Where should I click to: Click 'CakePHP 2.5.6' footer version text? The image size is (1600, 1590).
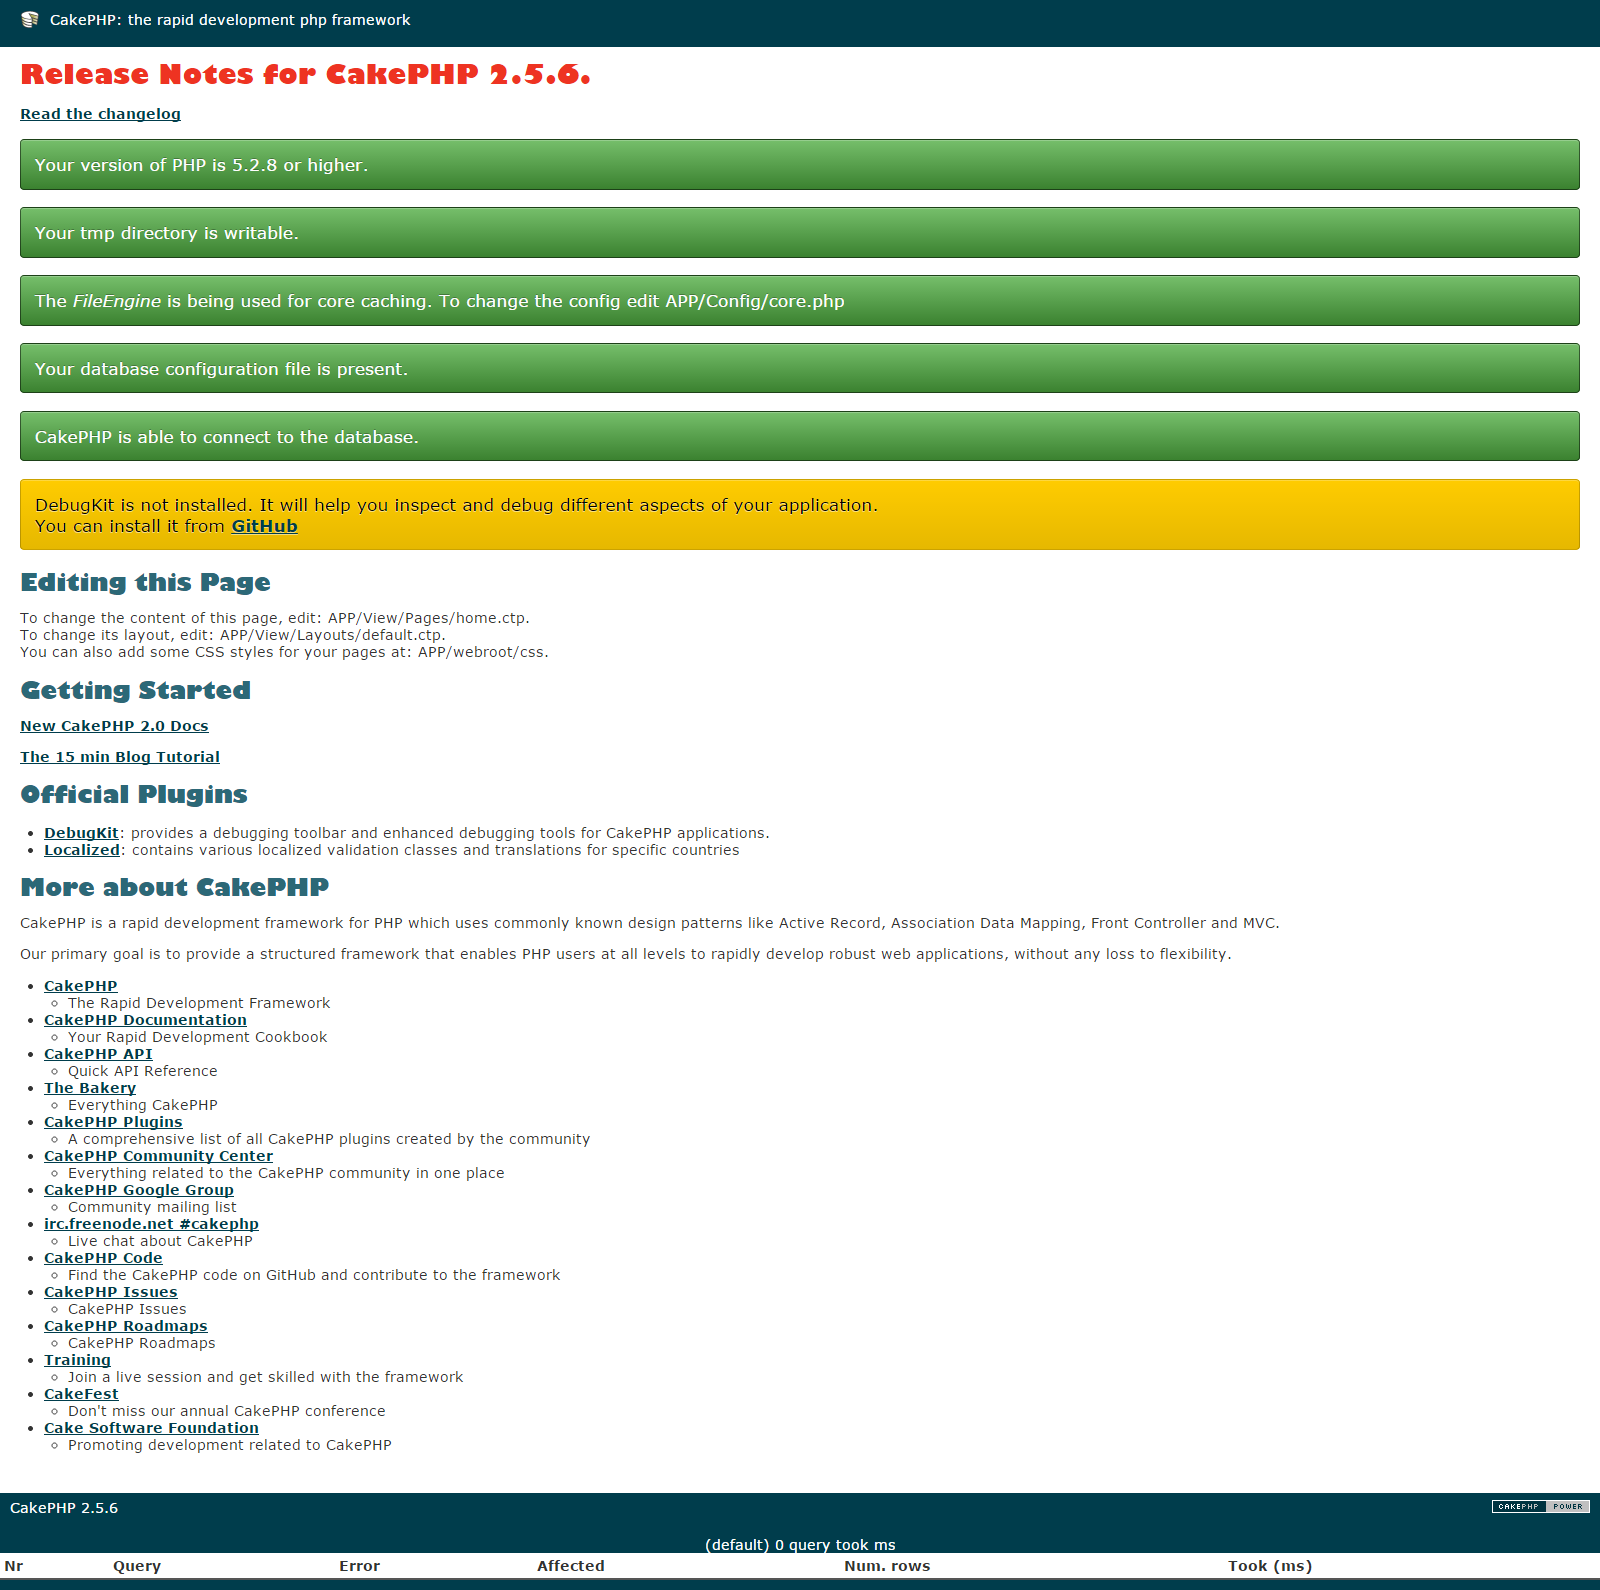tap(64, 1508)
